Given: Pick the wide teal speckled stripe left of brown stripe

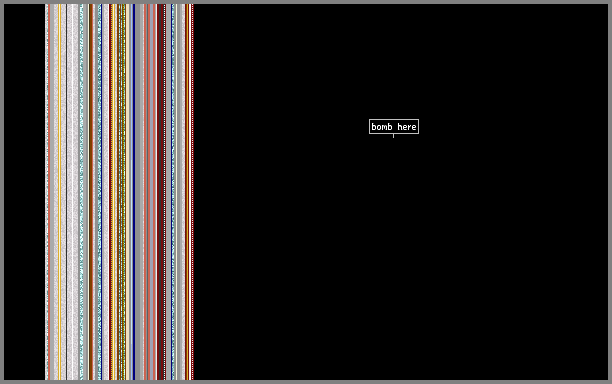Looking at the screenshot, I should pos(81,191).
